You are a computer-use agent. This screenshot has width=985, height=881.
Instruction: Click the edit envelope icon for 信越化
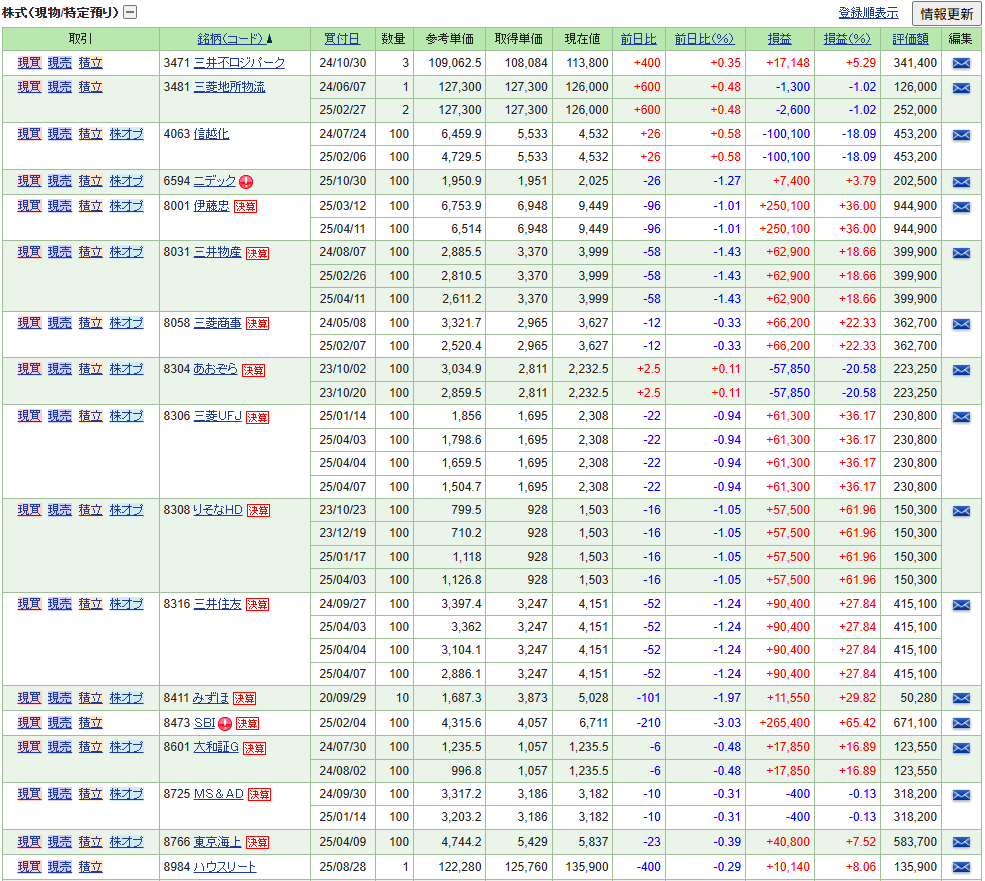click(961, 134)
